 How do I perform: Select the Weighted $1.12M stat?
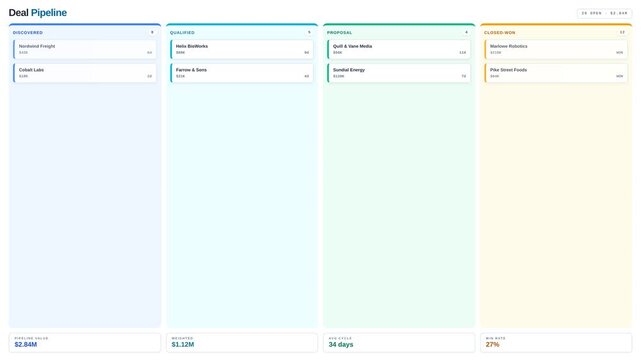[x=242, y=342]
